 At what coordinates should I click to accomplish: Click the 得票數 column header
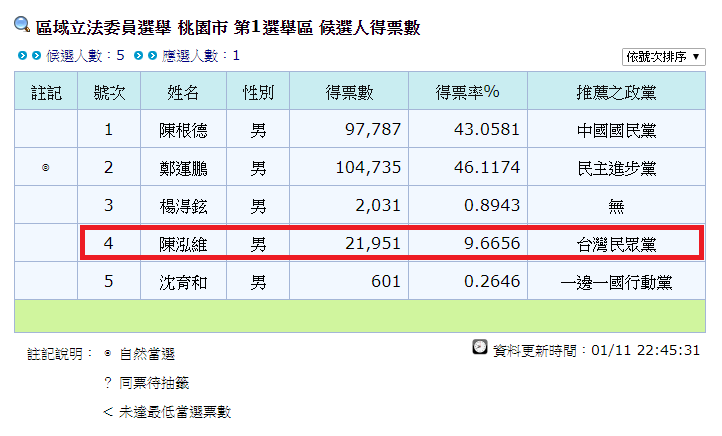349,93
